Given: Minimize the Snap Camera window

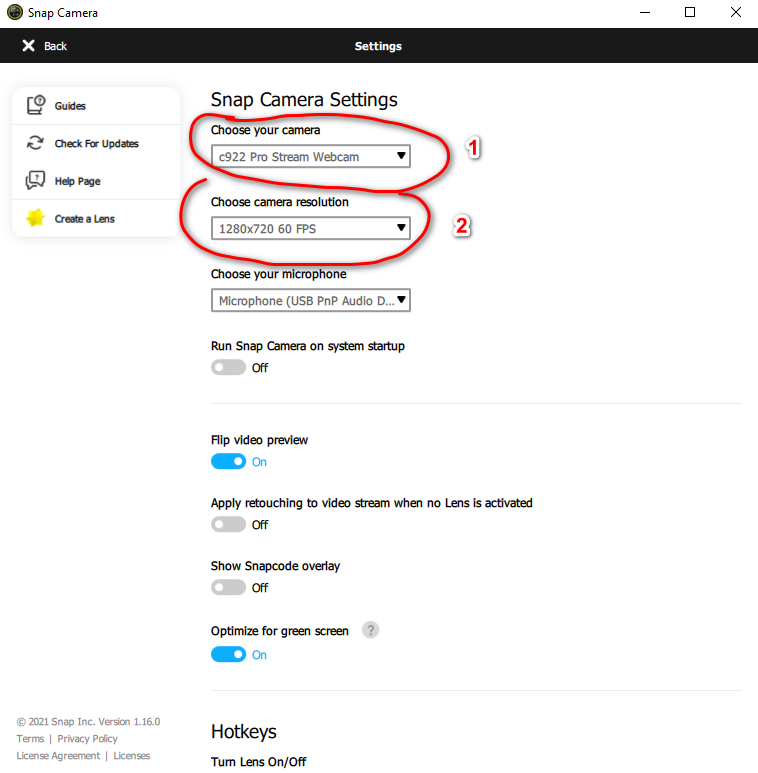Looking at the screenshot, I should [x=645, y=12].
